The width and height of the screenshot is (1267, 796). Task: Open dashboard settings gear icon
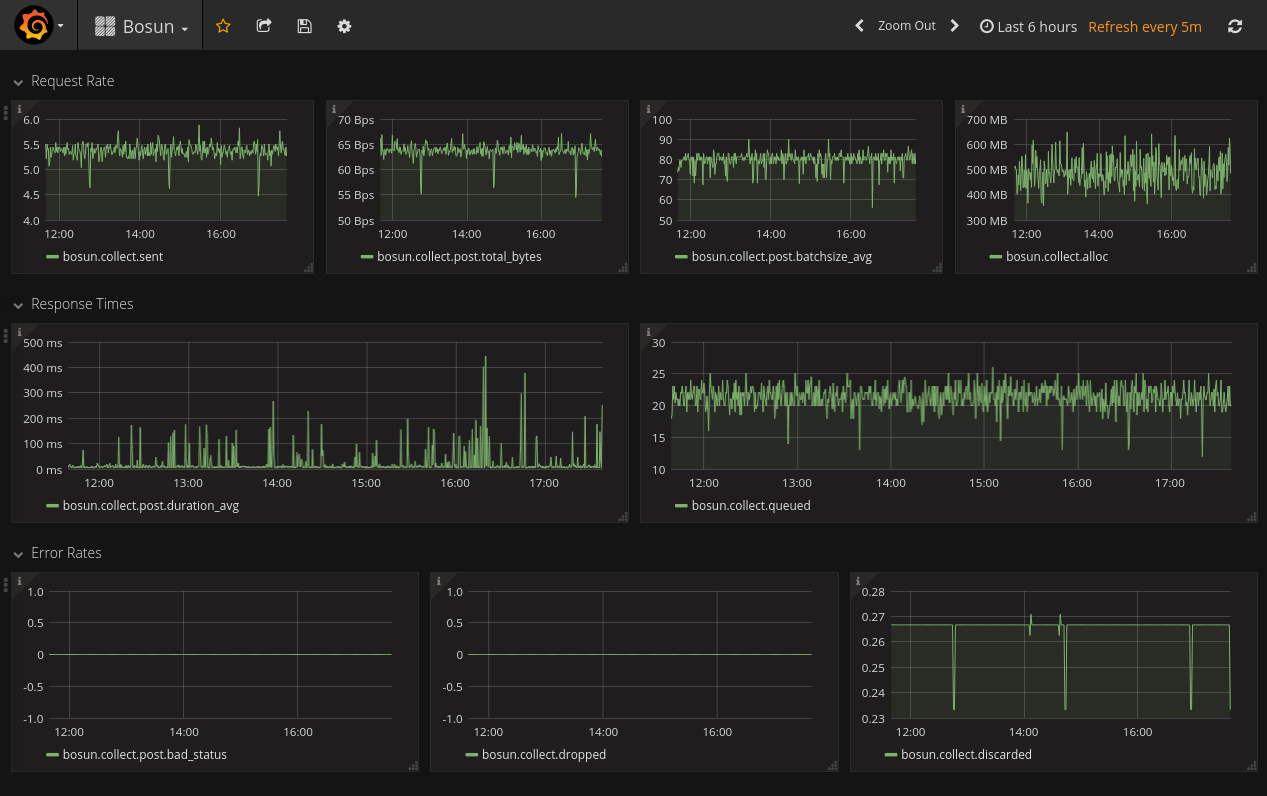pos(344,26)
